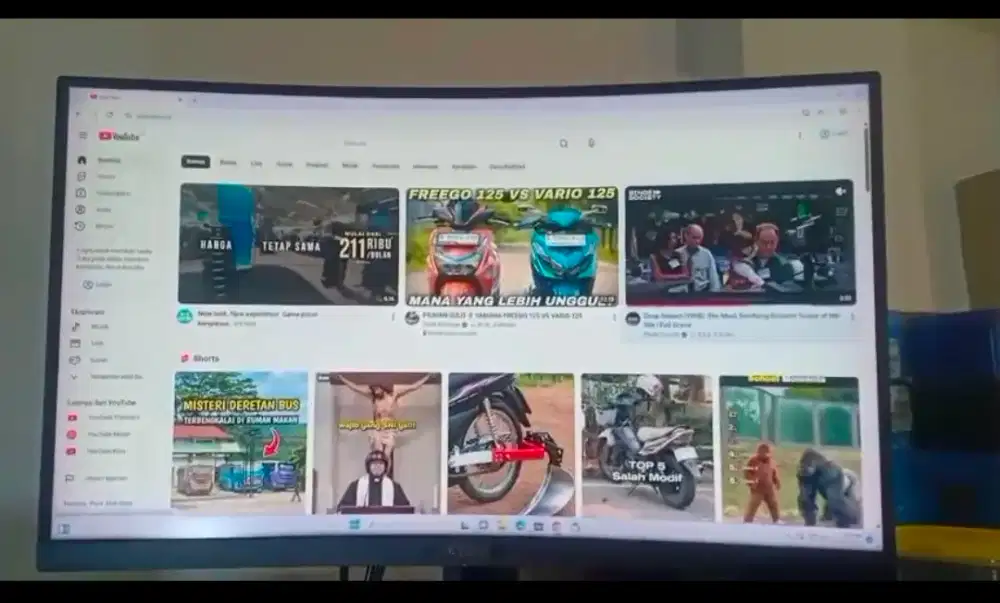Open YouTube Kids in the sidebar
1000x603 pixels.
[98, 451]
